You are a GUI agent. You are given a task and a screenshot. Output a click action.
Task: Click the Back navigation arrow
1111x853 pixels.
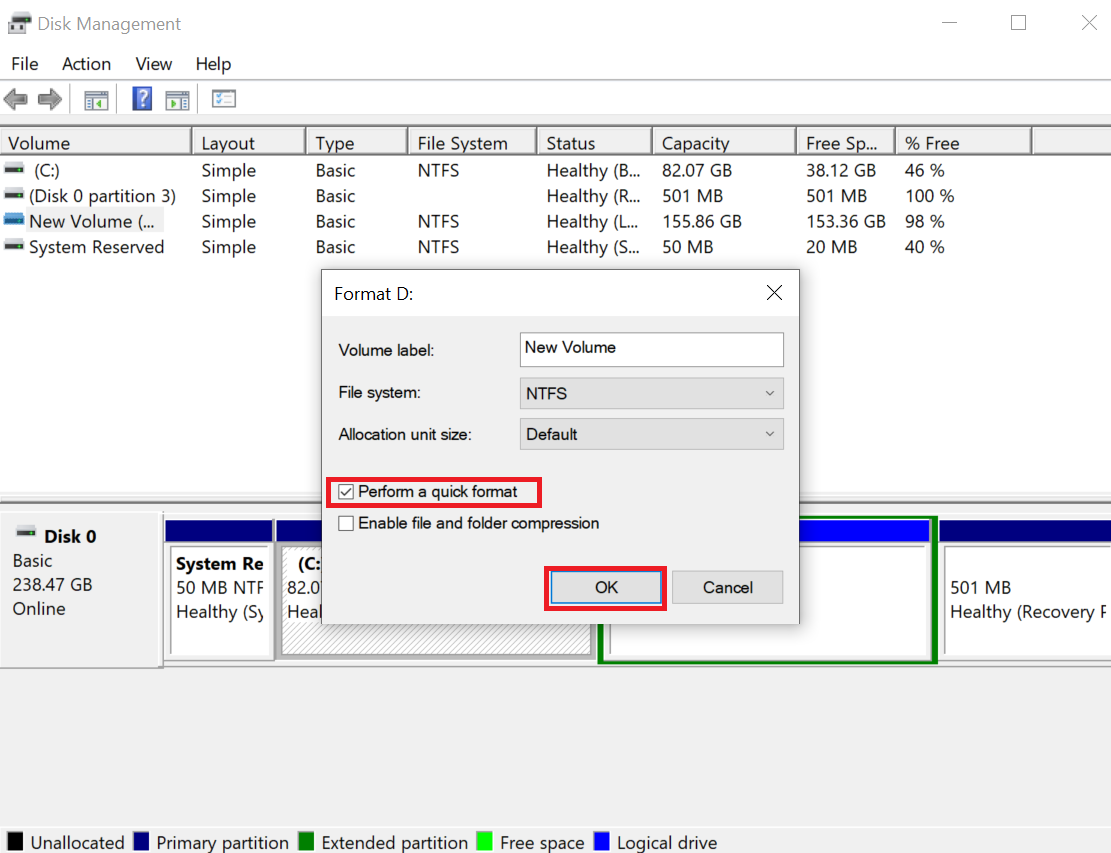point(16,98)
